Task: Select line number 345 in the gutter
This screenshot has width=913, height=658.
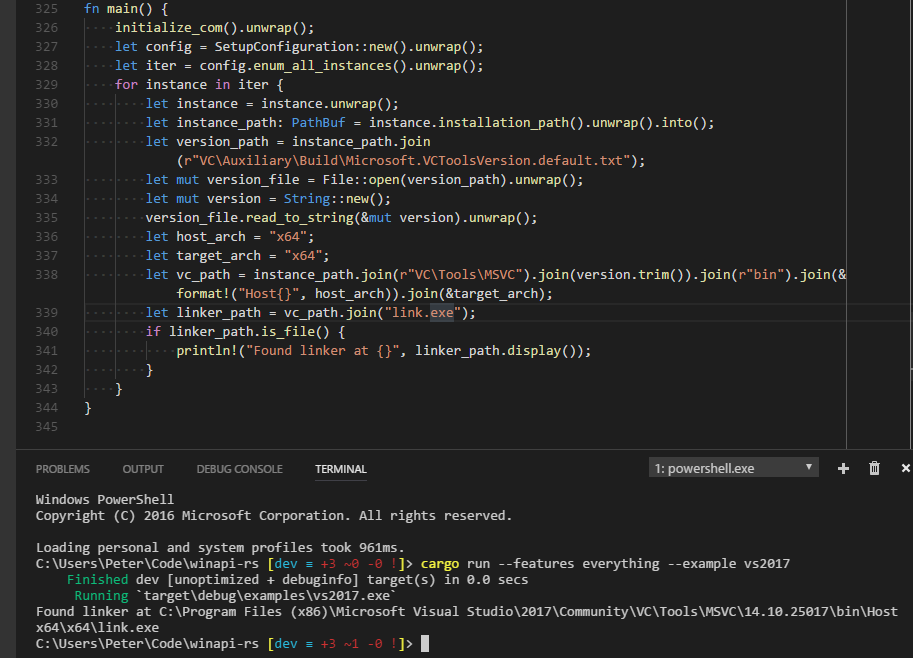Action: point(47,427)
